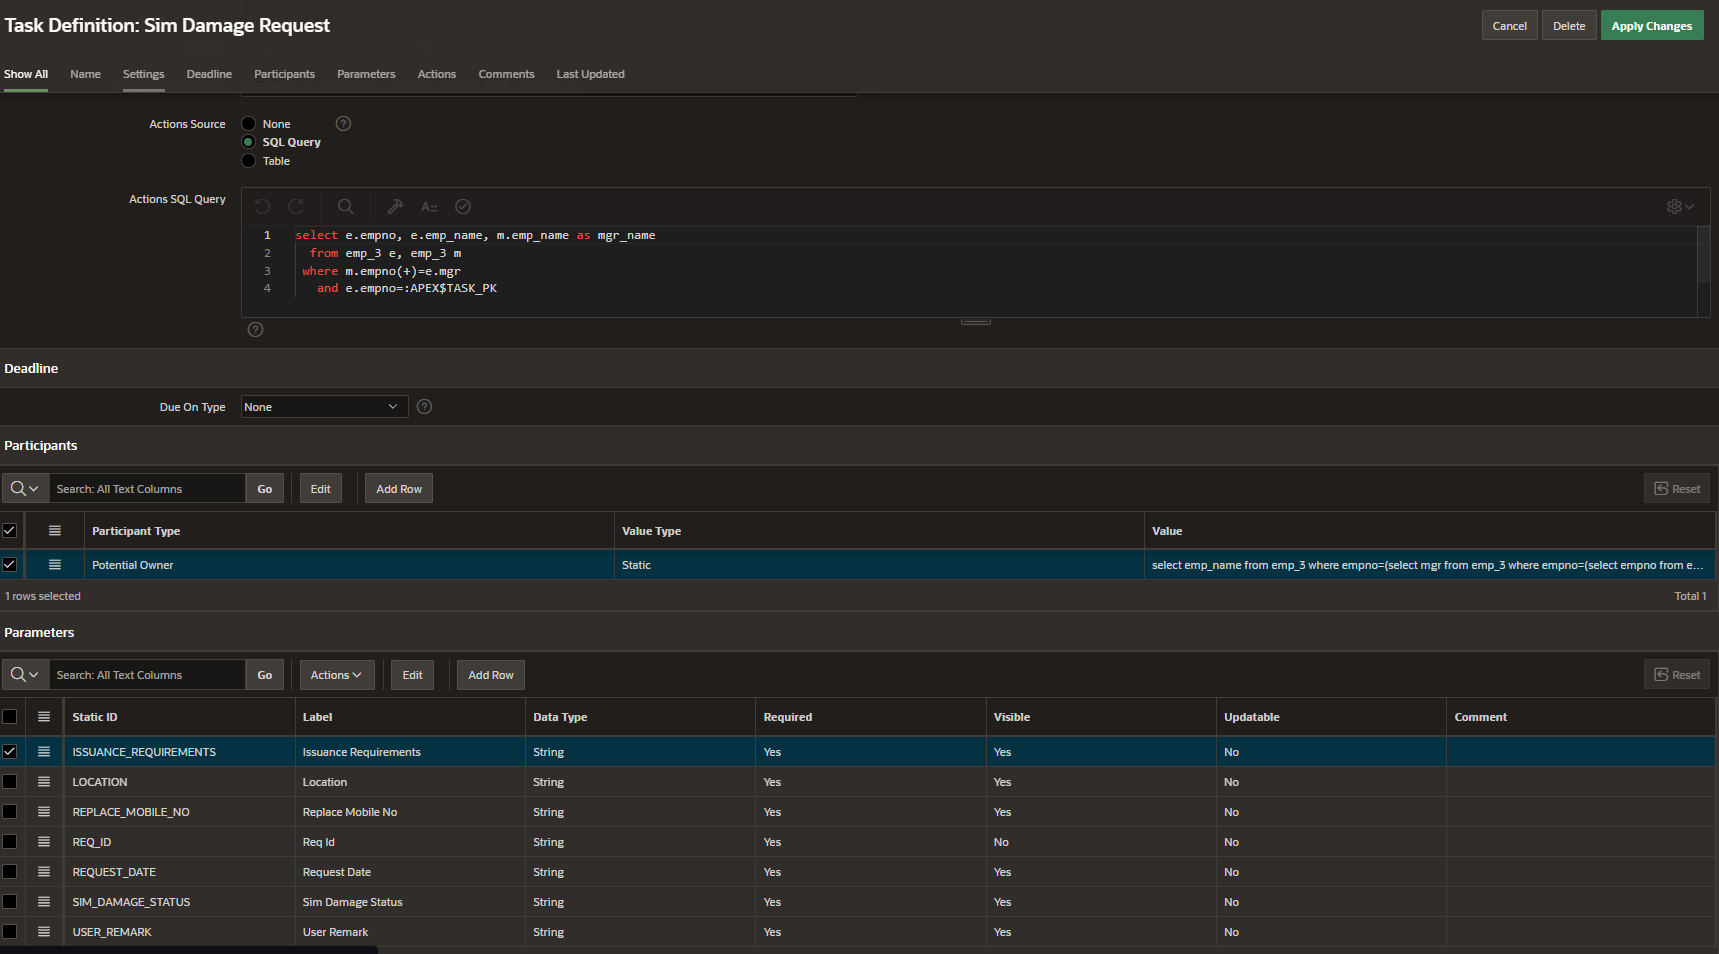Screen dimensions: 1719x954
Task: Open Query Builder hammer icon
Action: pyautogui.click(x=395, y=207)
